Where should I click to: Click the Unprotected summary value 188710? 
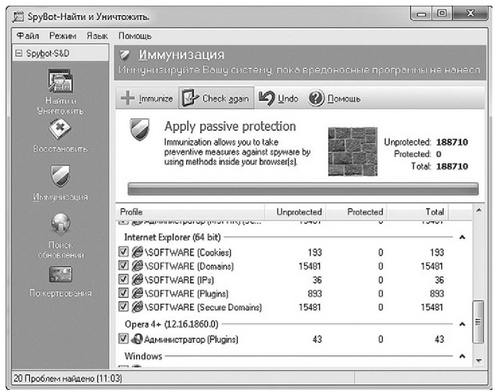pyautogui.click(x=452, y=142)
